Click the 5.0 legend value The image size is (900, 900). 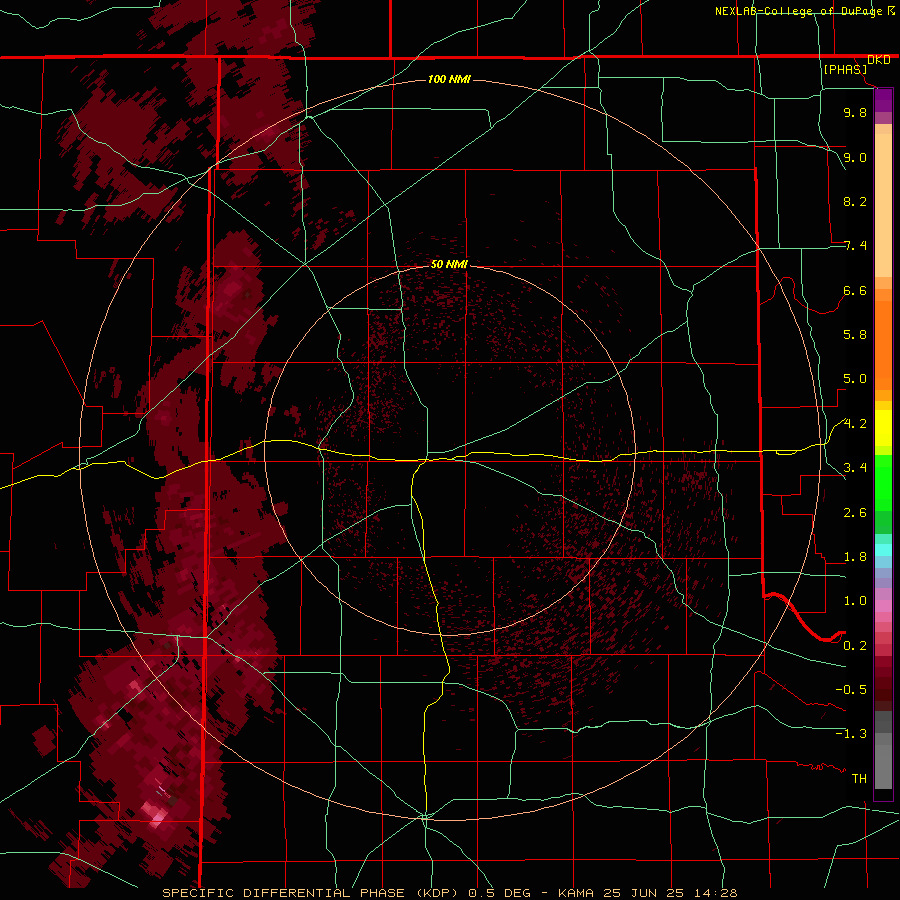click(855, 379)
